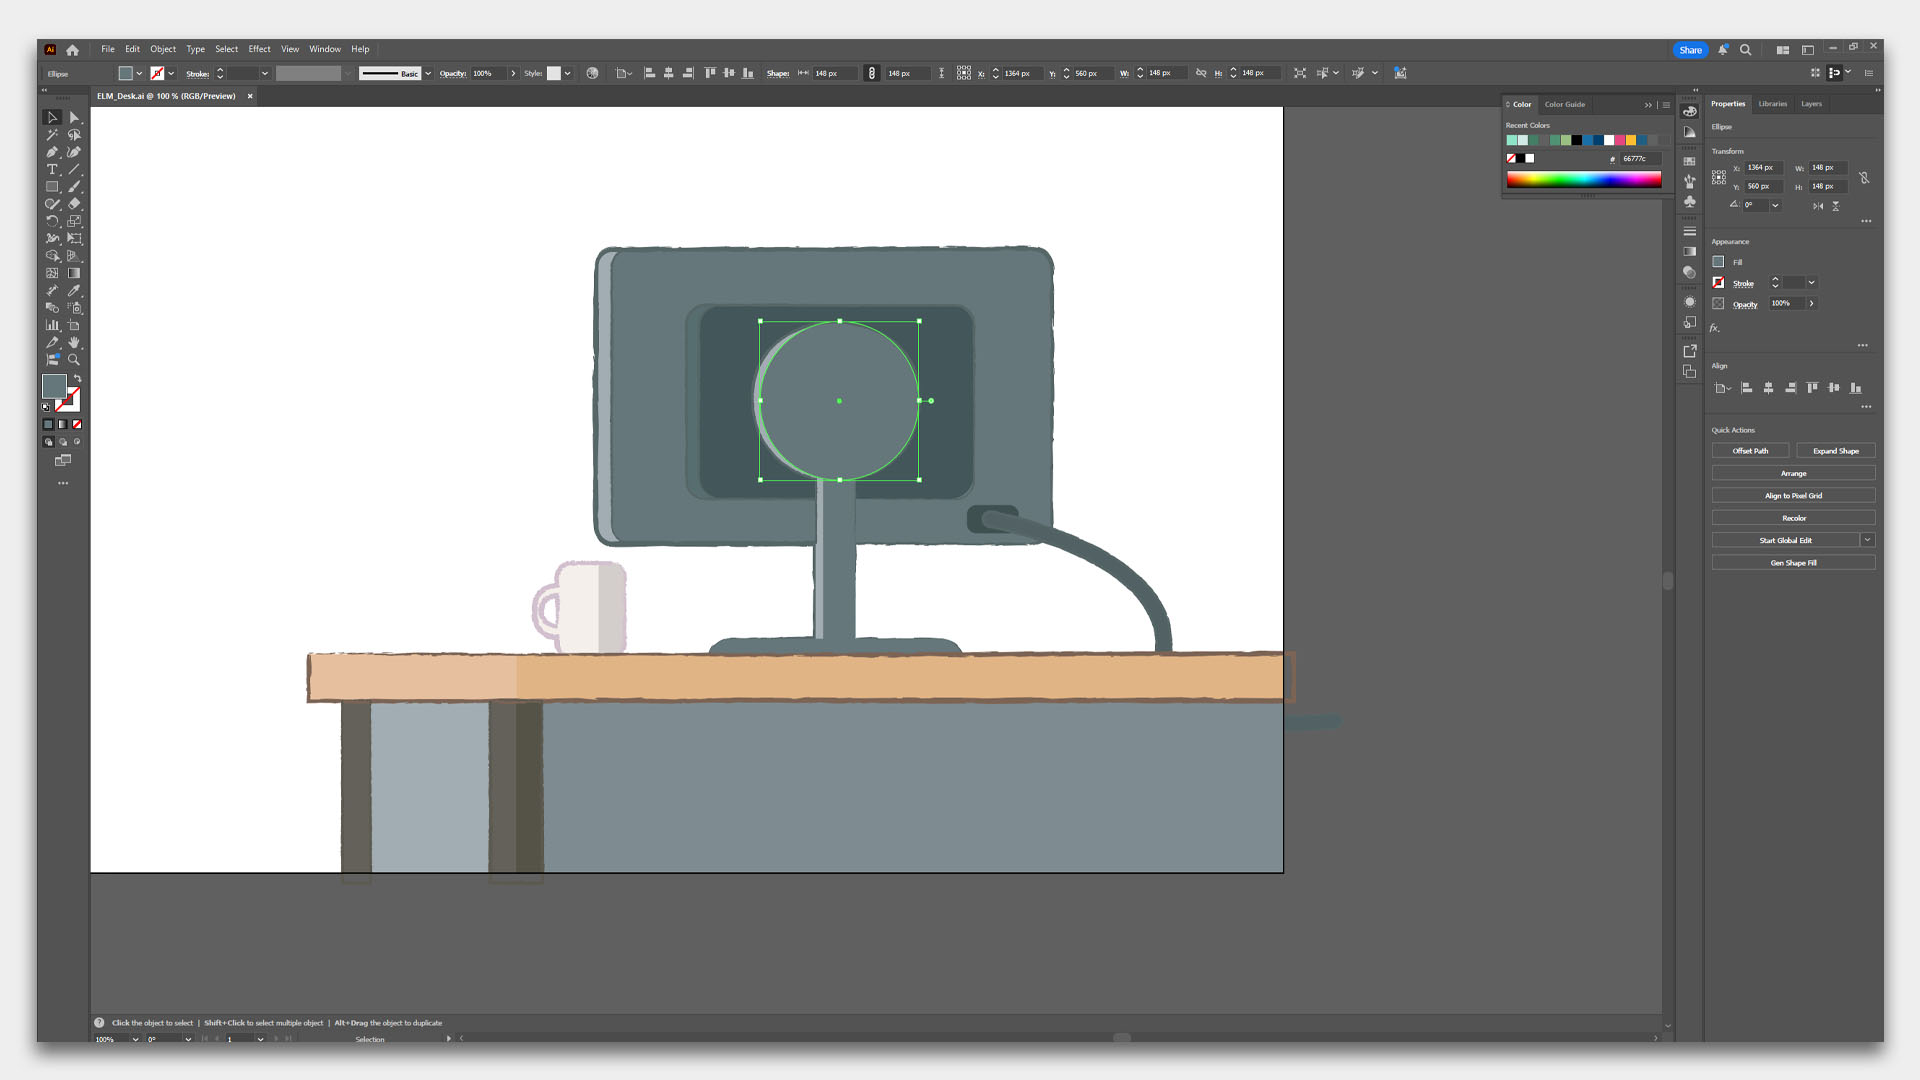Expand the Stroke weight dropdown in Properties

click(1811, 283)
